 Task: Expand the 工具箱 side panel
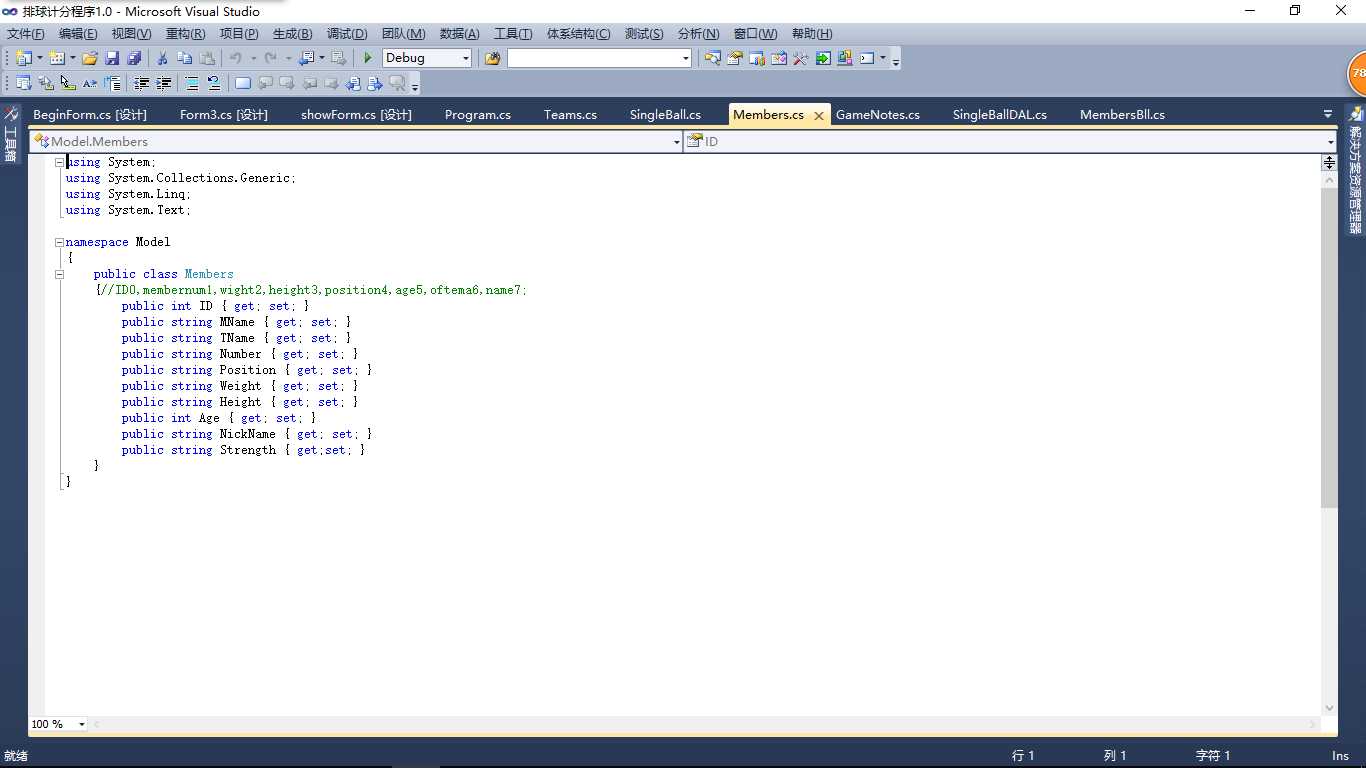11,134
